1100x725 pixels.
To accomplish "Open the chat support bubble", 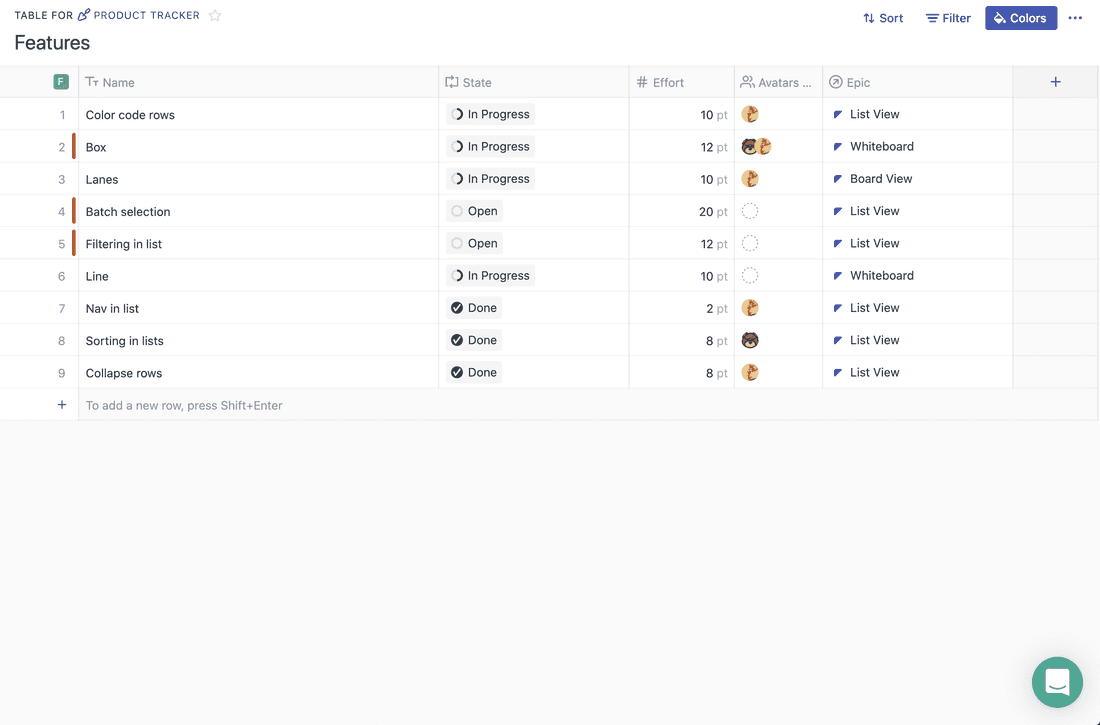I will (x=1057, y=682).
